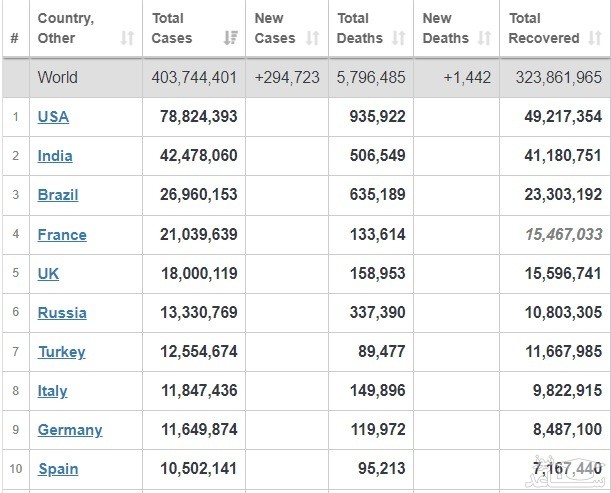Open the France country link

[62, 235]
